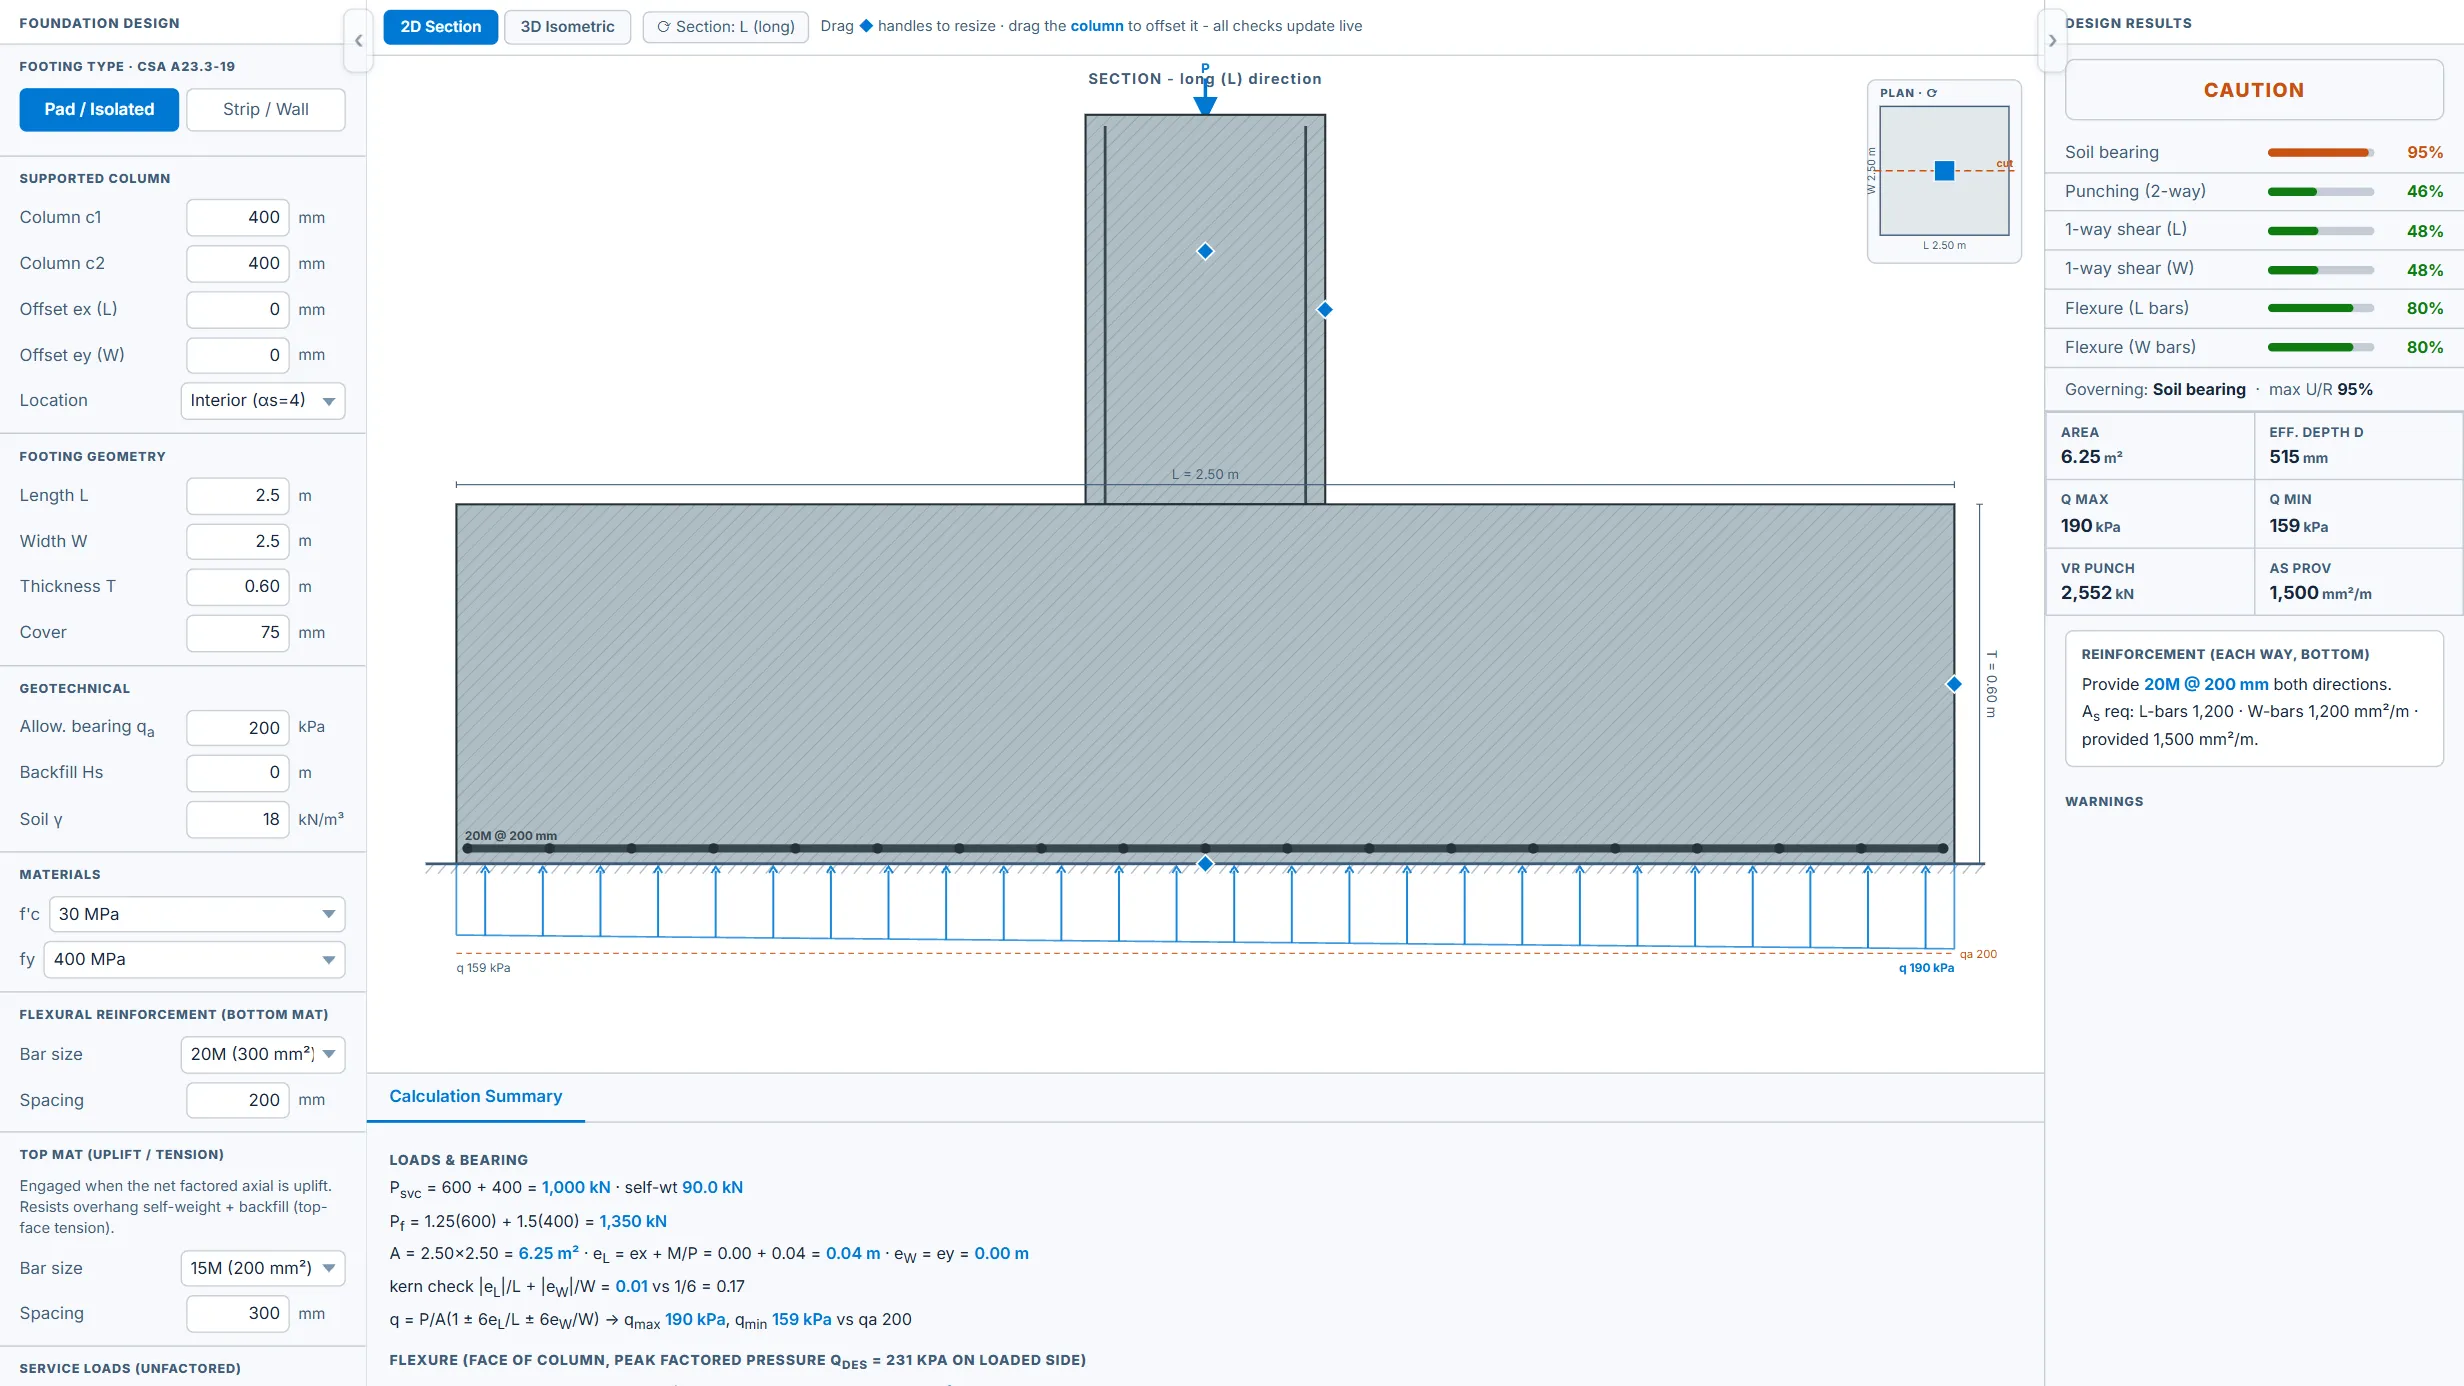The image size is (2464, 1386).
Task: Click the VR PUNCH 2,552 kN card
Action: pos(2150,582)
